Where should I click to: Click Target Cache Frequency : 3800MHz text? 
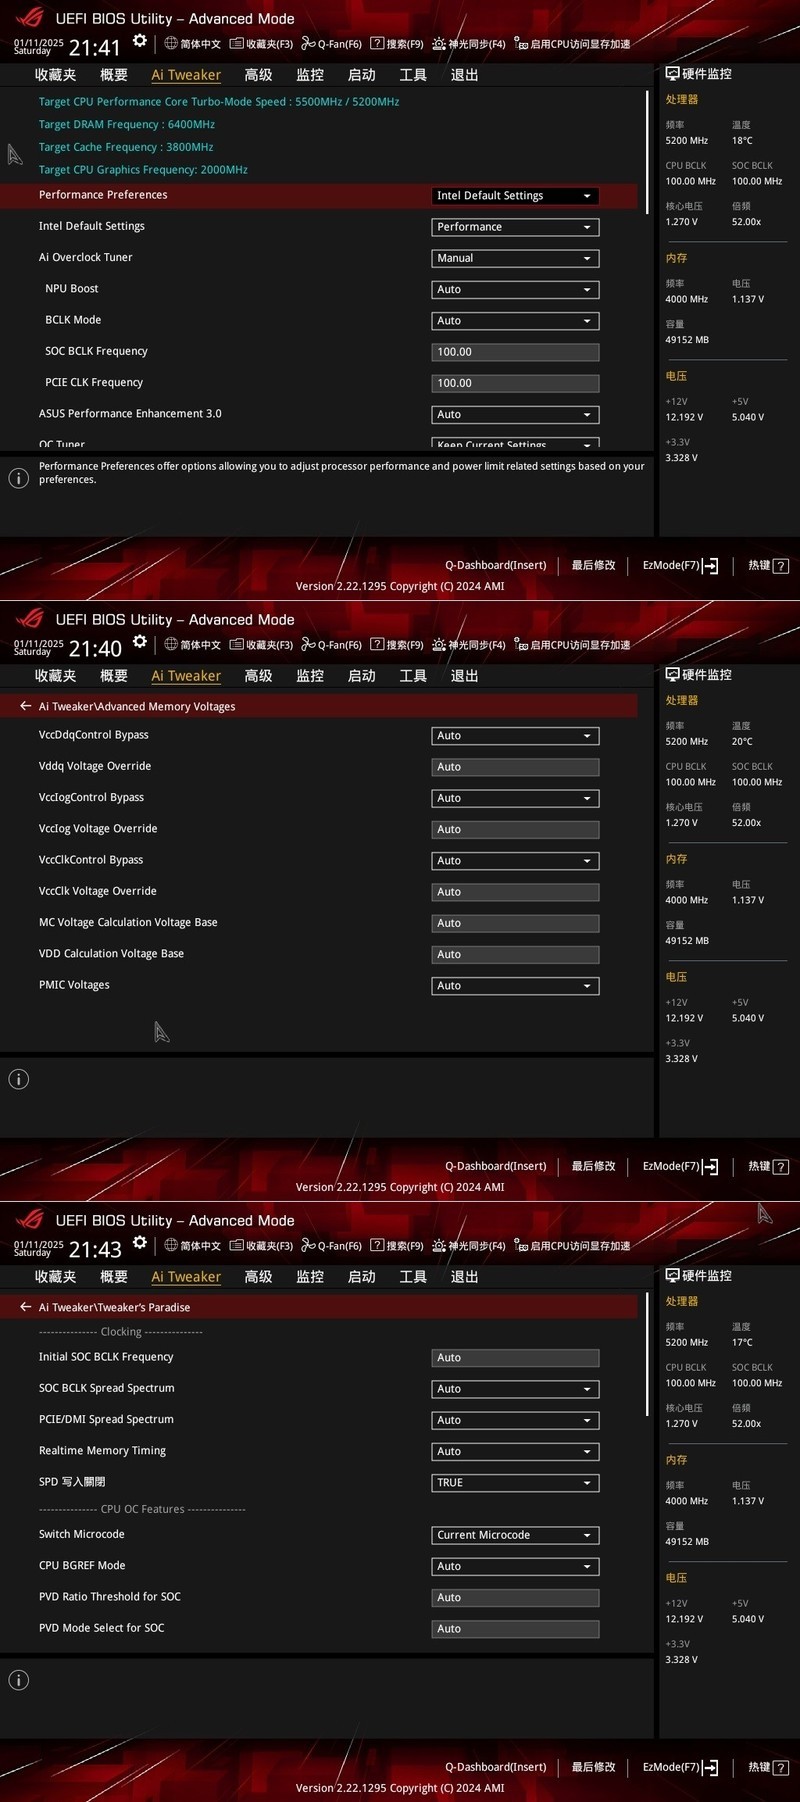[126, 147]
